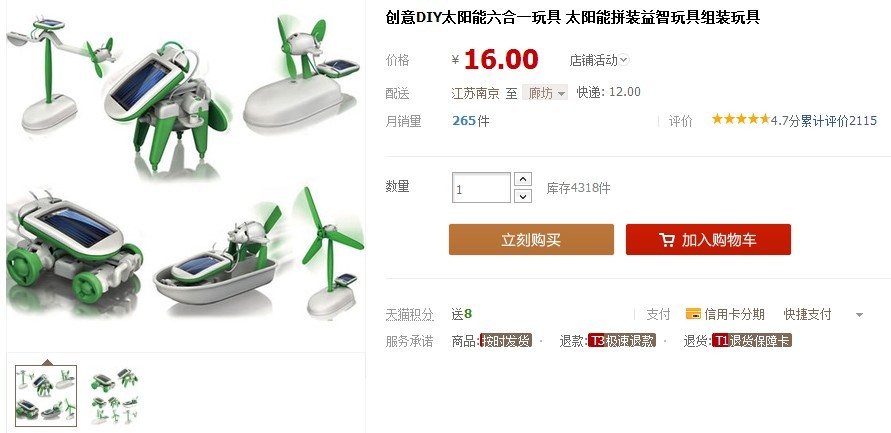Increase quantity with the up arrow
The height and width of the screenshot is (433, 891).
coord(523,179)
